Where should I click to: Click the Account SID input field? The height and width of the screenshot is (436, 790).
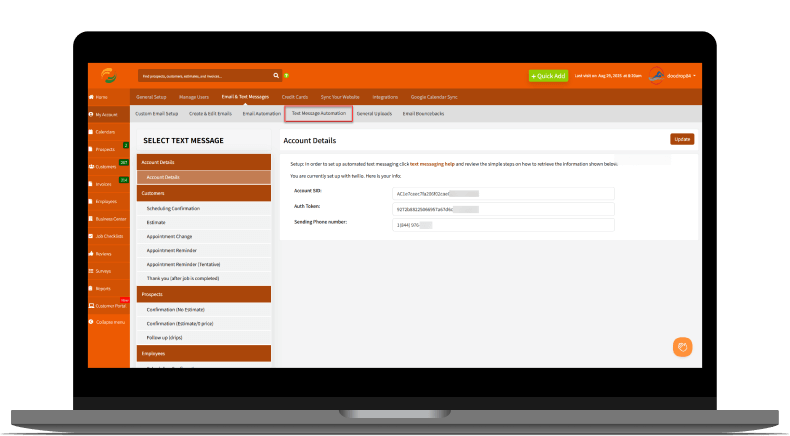coord(503,193)
